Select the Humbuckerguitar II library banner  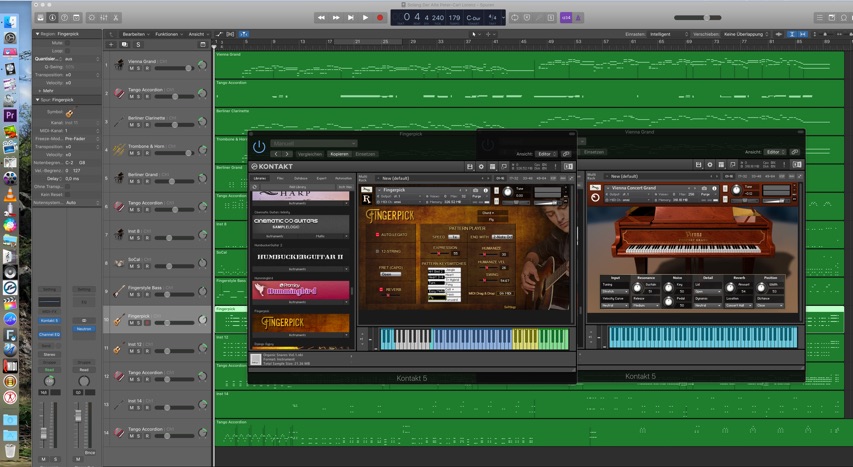click(301, 256)
